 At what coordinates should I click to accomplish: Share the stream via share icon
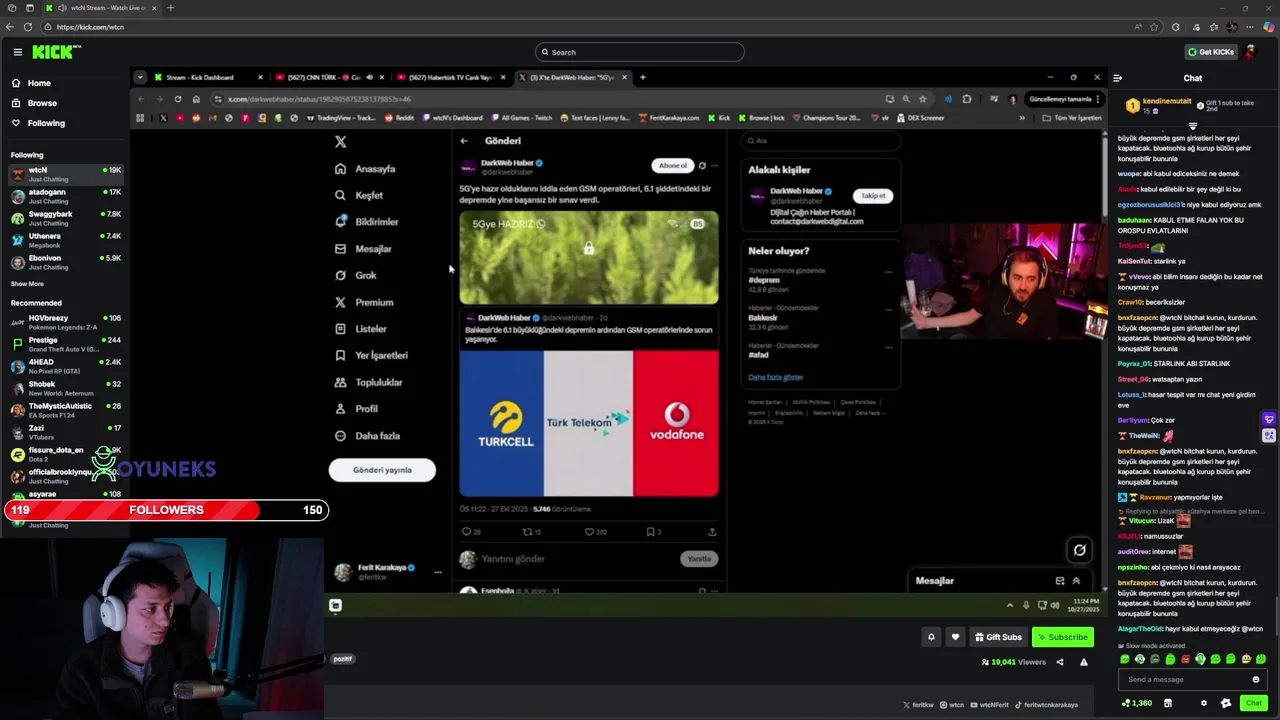click(x=1060, y=662)
